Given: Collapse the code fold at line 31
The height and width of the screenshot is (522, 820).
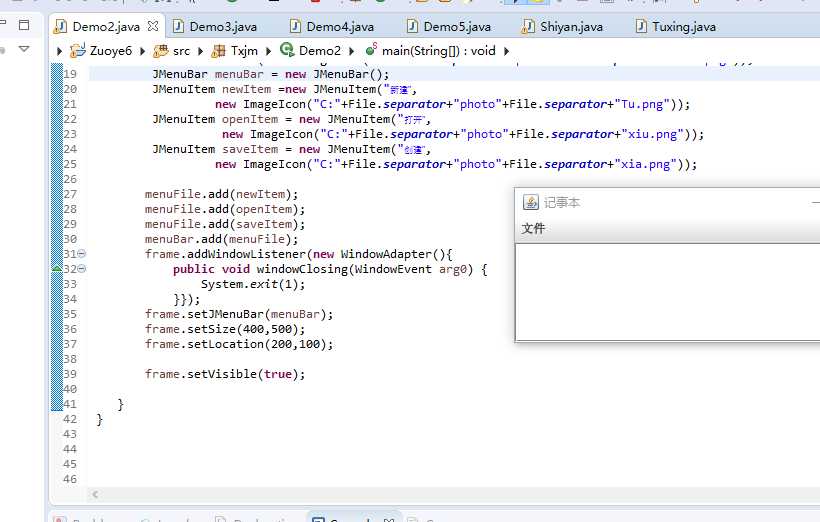Looking at the screenshot, I should coord(82,254).
